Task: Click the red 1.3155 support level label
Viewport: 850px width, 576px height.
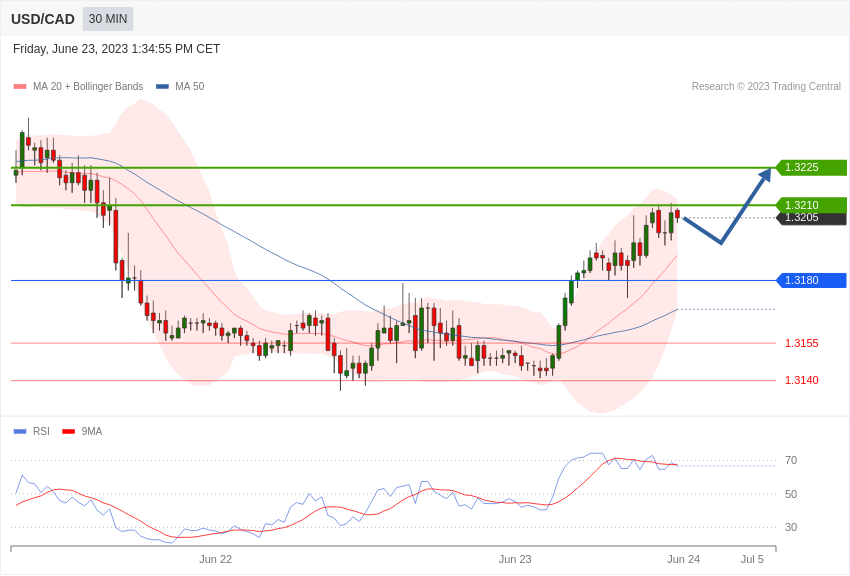Action: [x=801, y=343]
